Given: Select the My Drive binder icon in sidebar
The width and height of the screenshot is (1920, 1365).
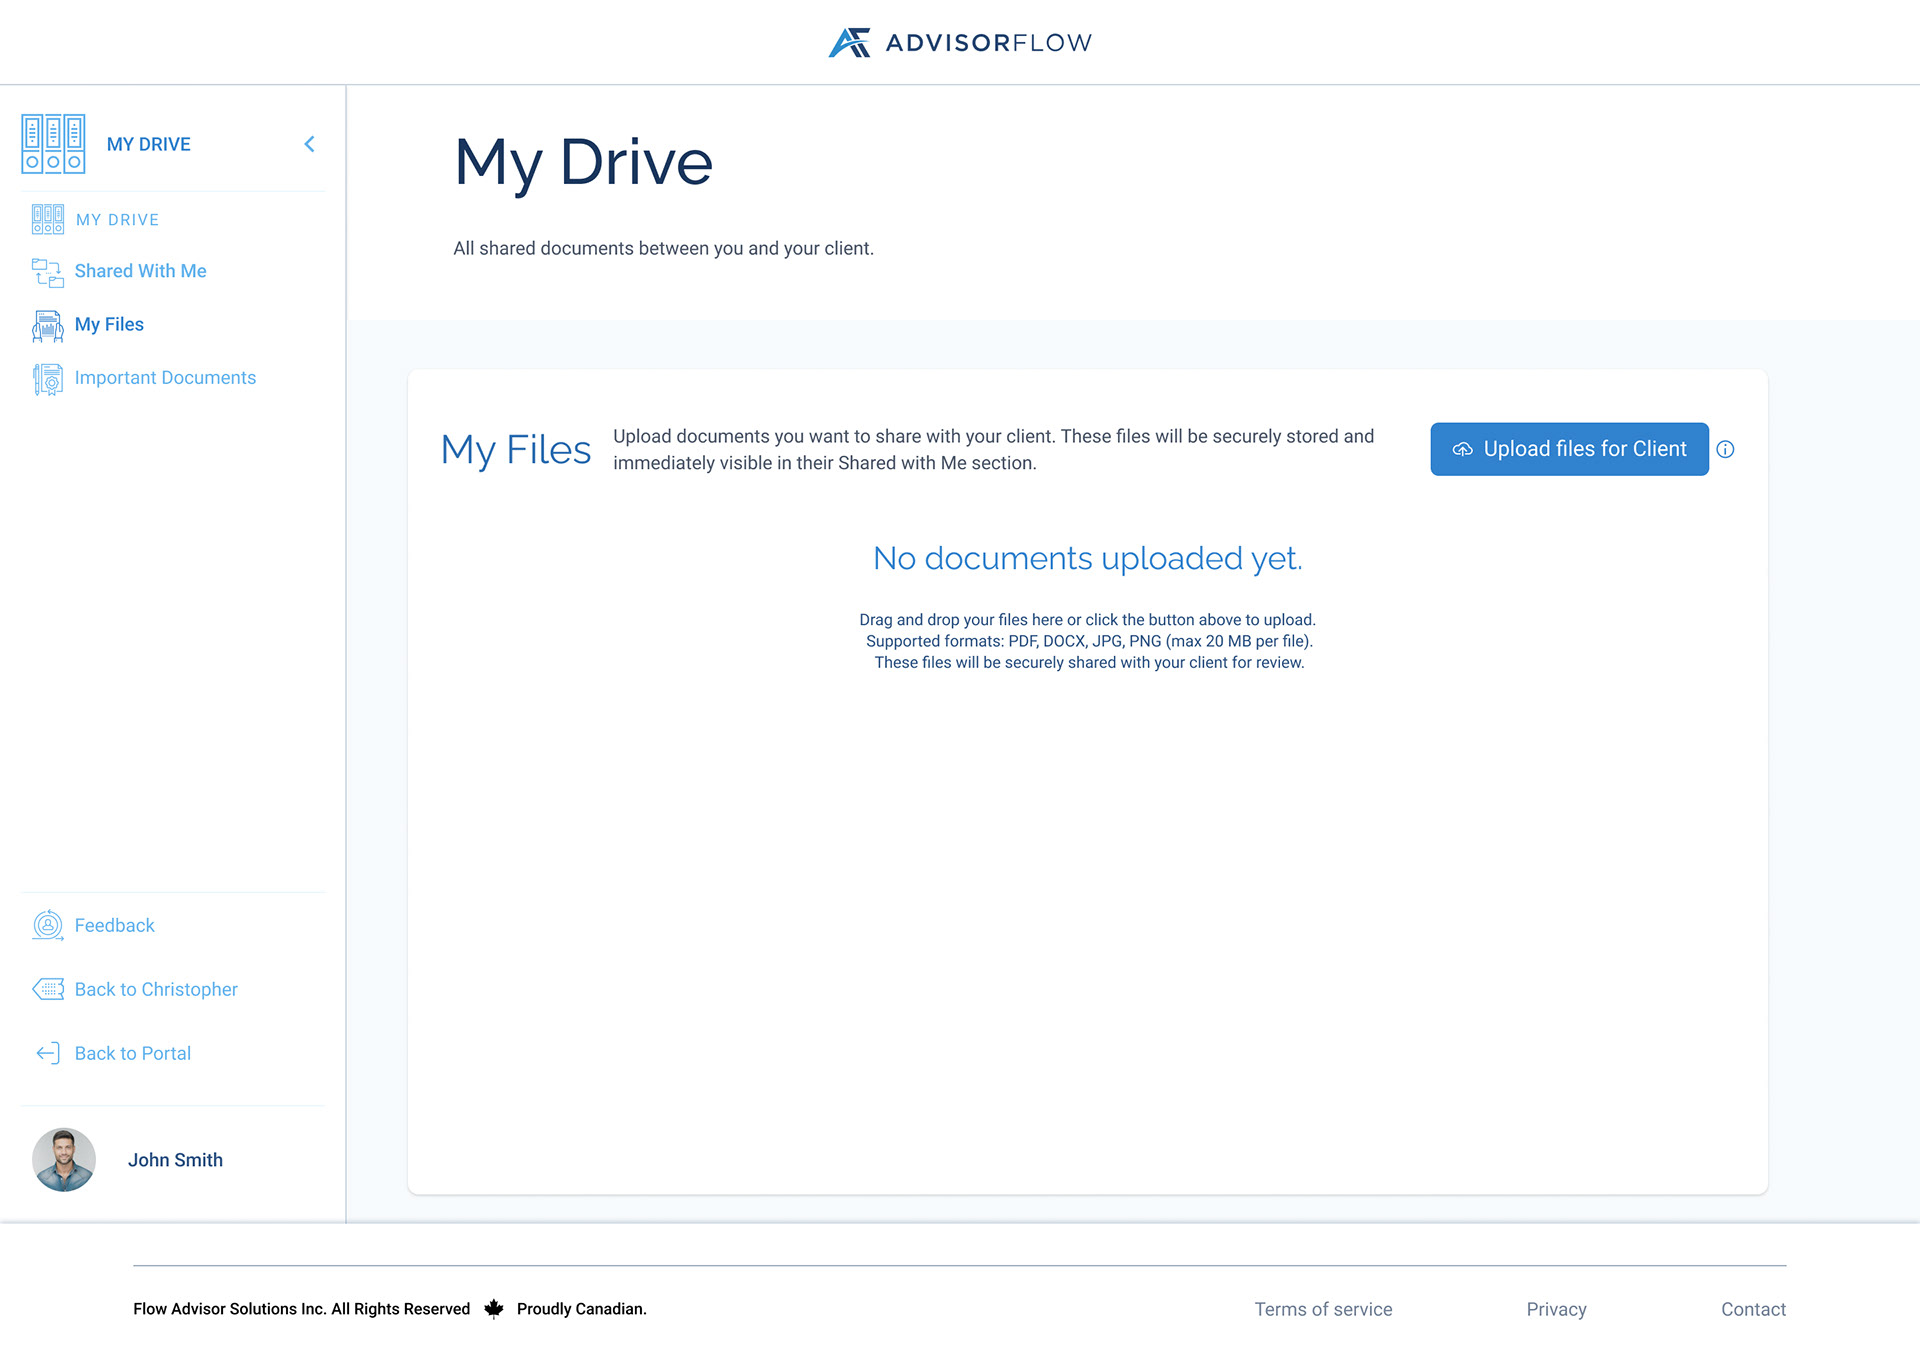Looking at the screenshot, I should click(x=53, y=143).
